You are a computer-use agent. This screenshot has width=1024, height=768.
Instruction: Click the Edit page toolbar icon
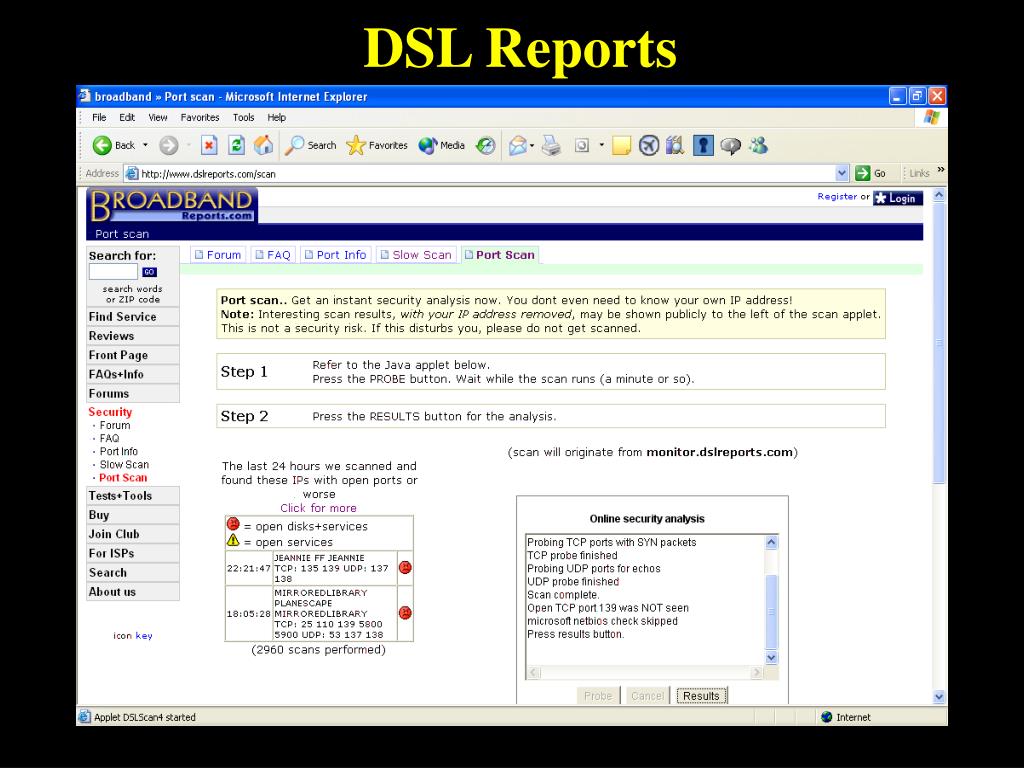[x=582, y=145]
